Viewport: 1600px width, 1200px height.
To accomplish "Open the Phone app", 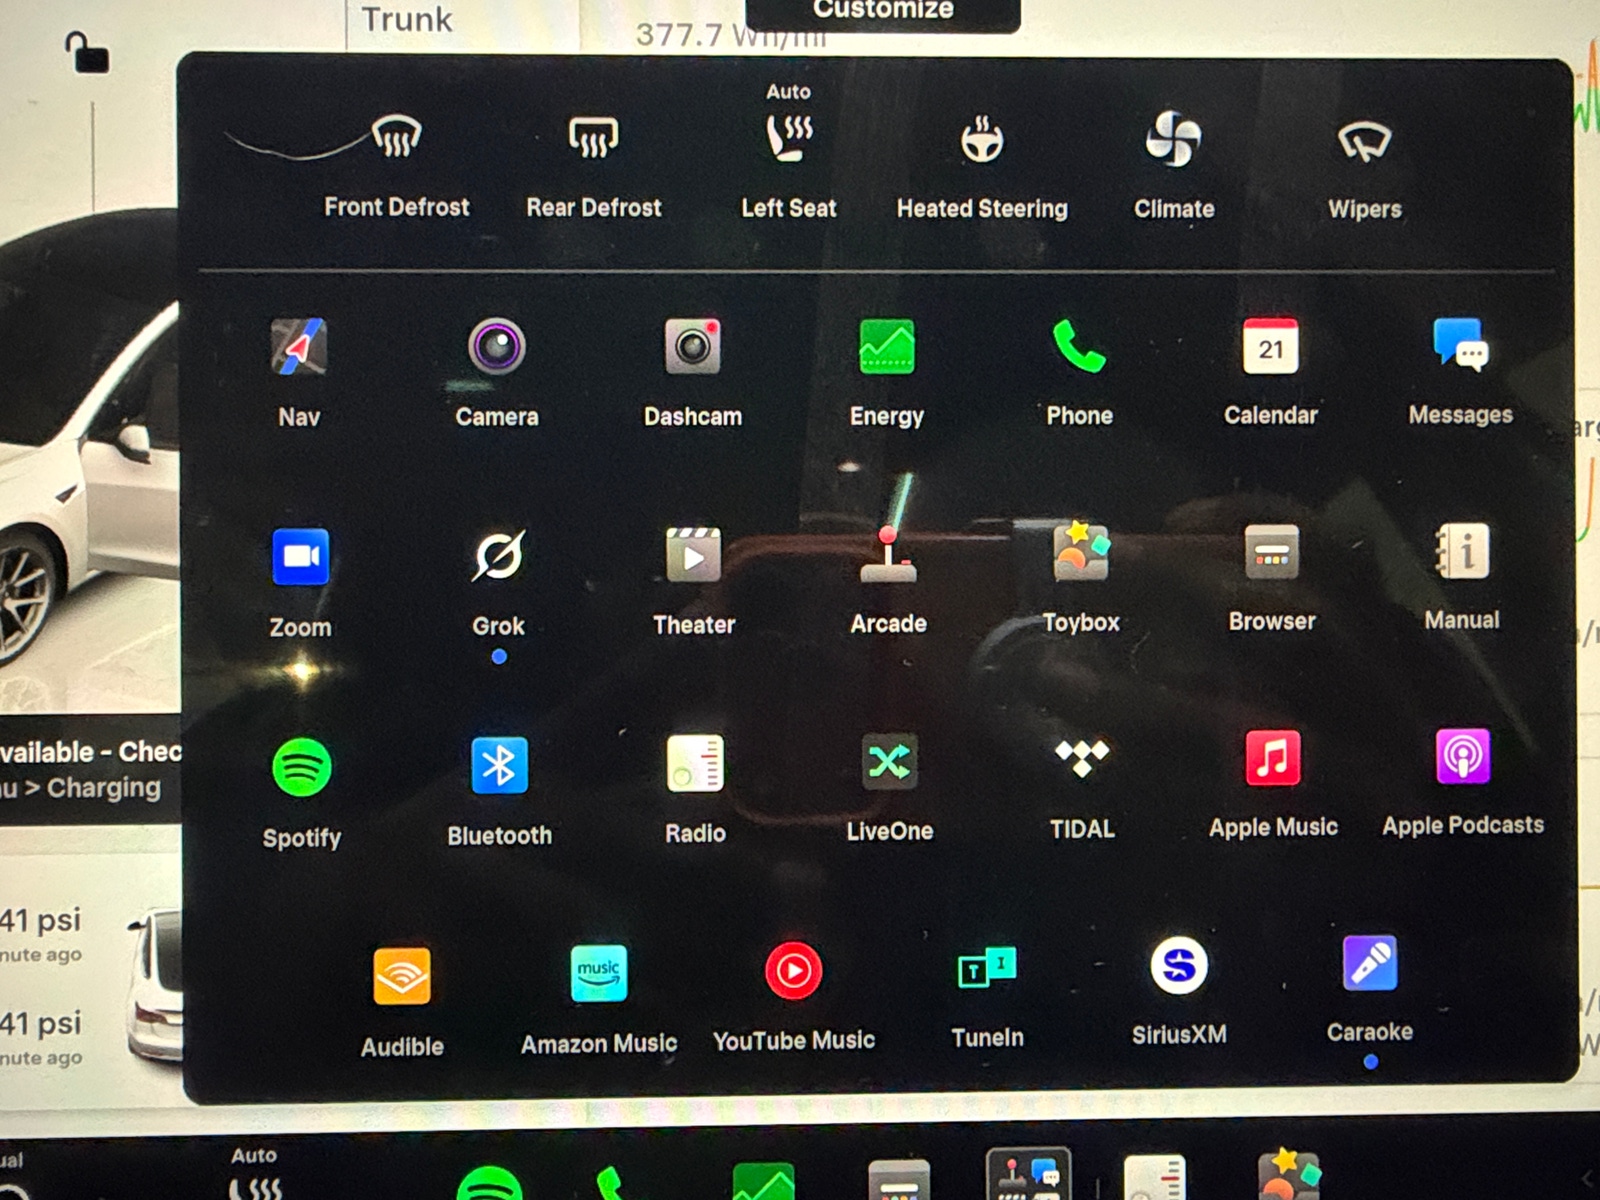I will point(1079,346).
